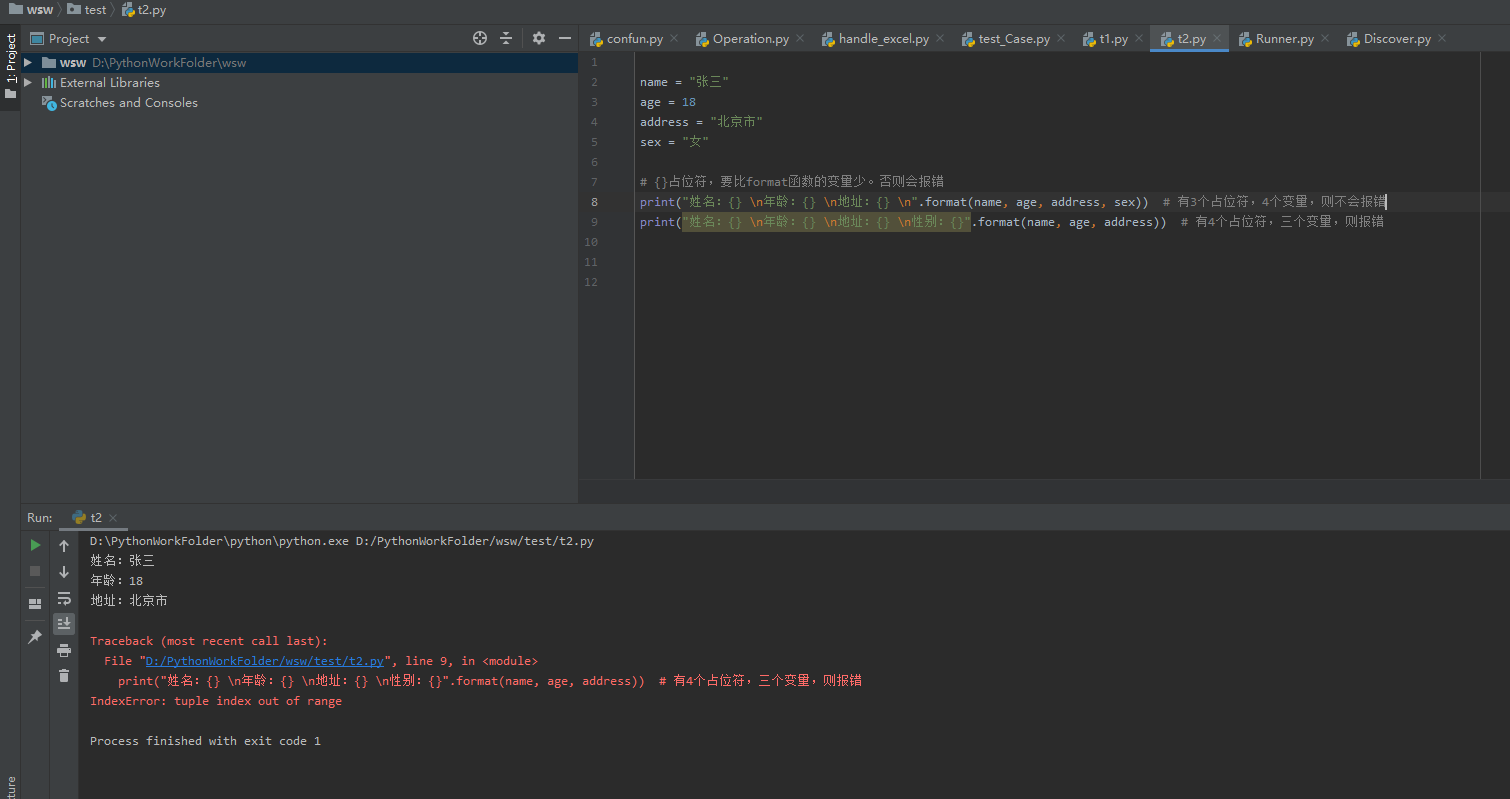The image size is (1510, 799).
Task: Jump down the stack trace arrow
Action: [x=64, y=572]
